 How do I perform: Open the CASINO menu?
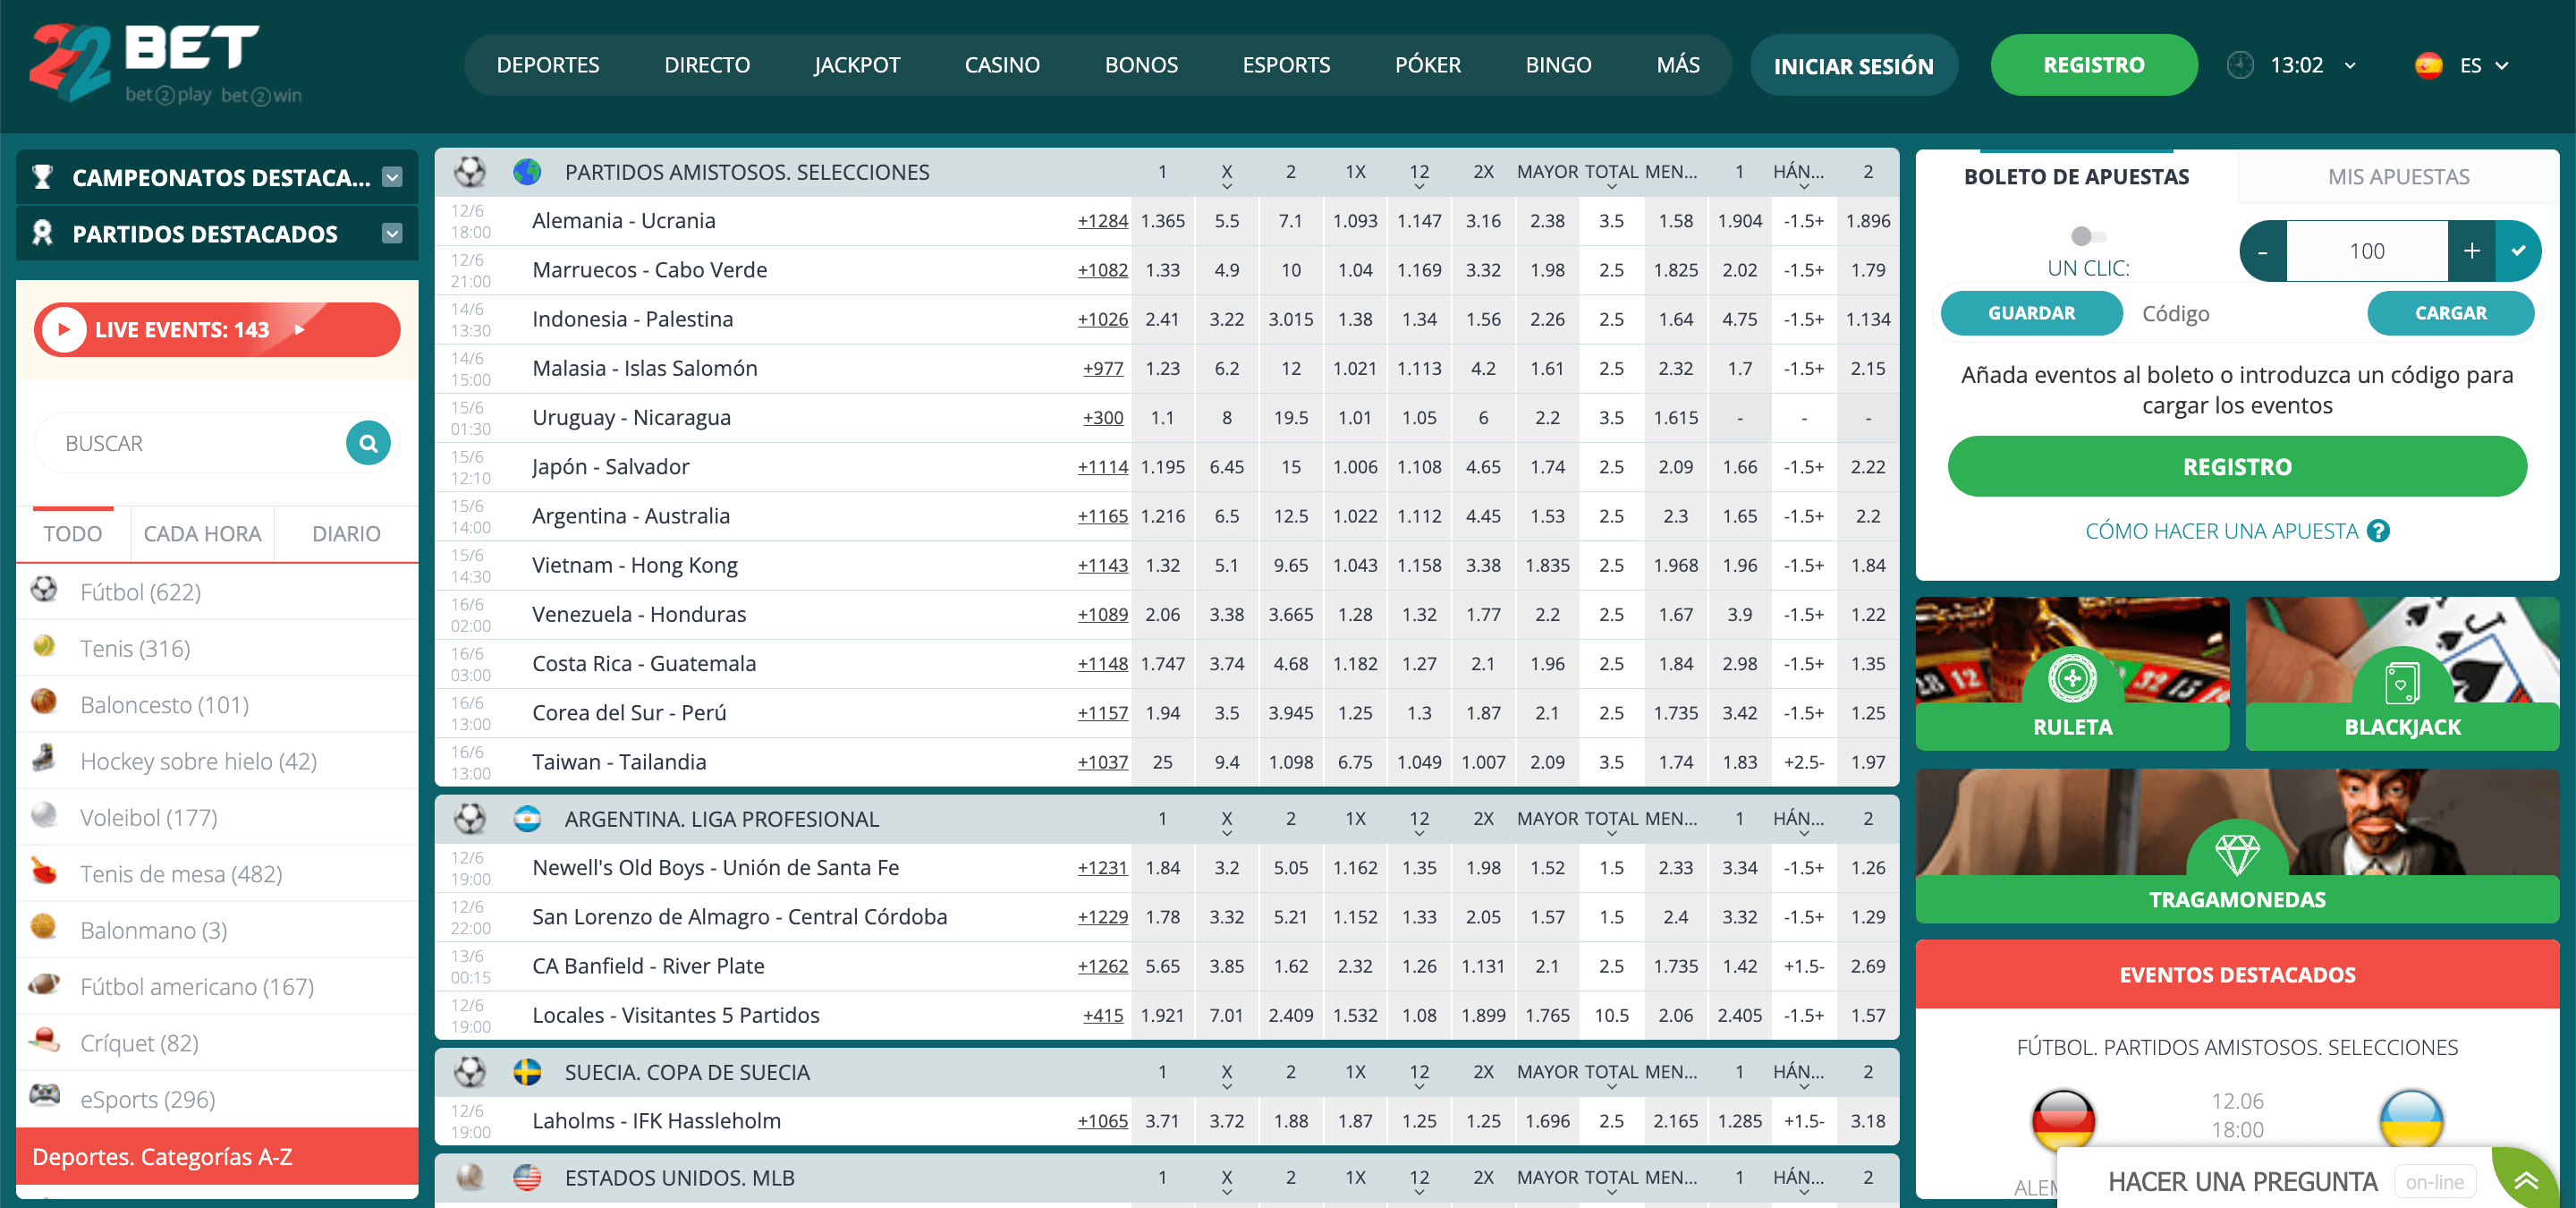[1001, 65]
